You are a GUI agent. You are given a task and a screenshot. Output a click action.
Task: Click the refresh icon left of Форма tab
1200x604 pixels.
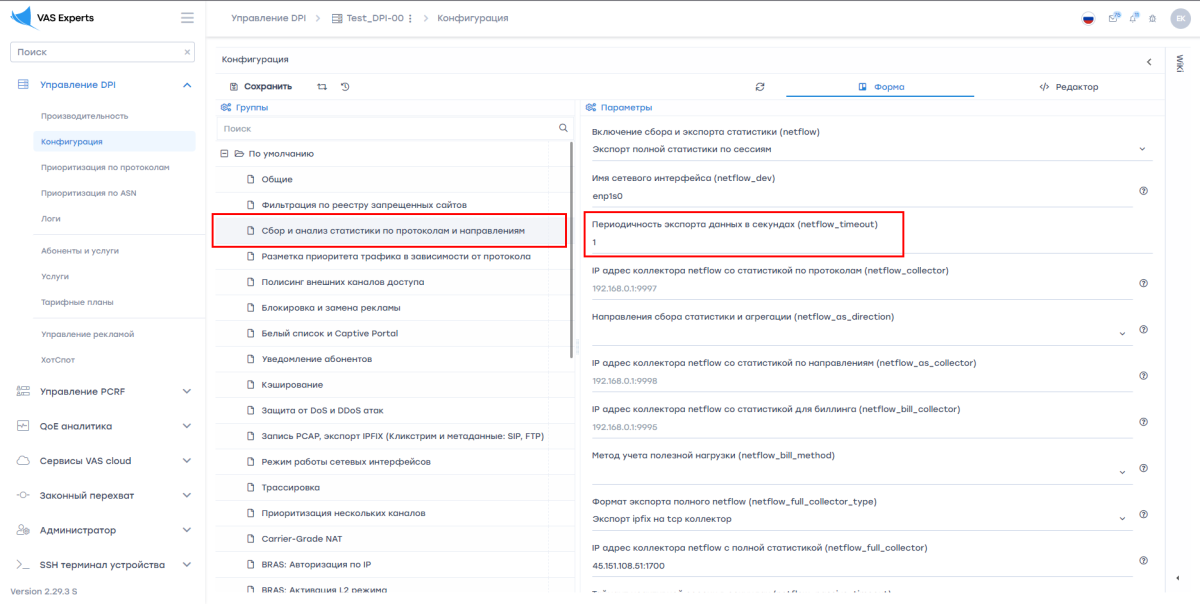coord(760,87)
